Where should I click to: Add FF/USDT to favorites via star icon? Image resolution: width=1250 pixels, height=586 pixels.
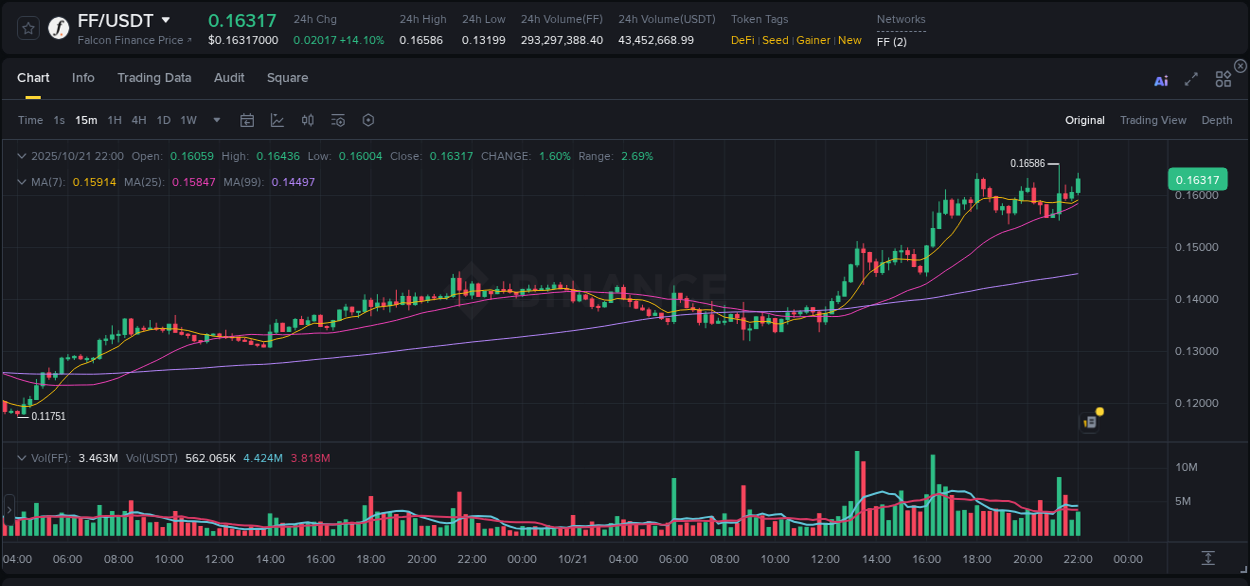click(26, 27)
